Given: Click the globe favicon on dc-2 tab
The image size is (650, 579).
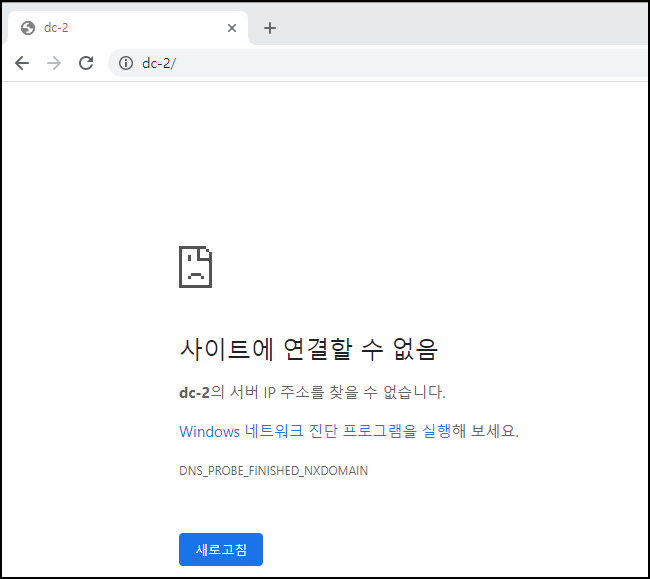Looking at the screenshot, I should point(28,28).
